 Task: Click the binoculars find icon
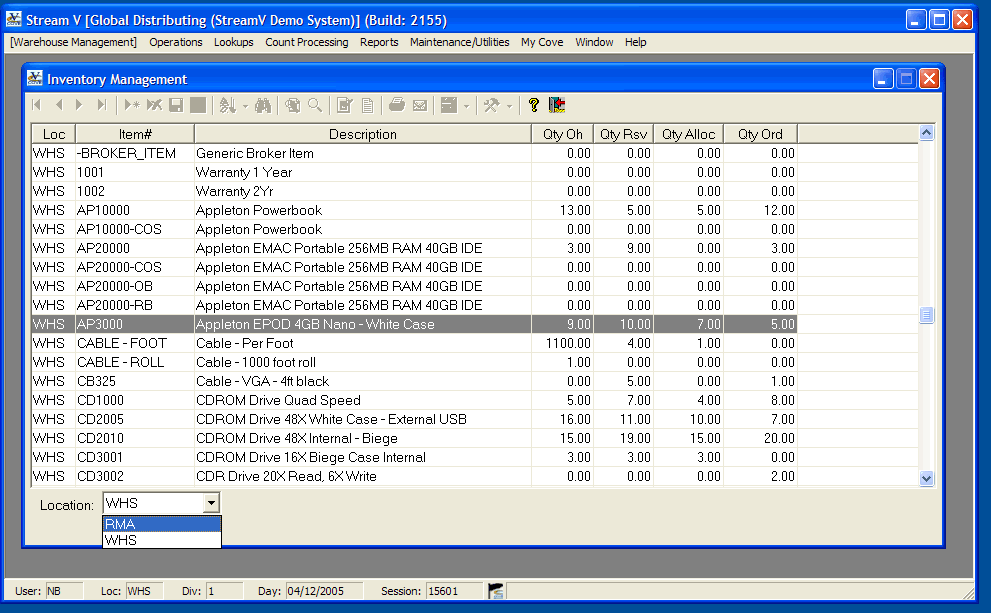[263, 105]
